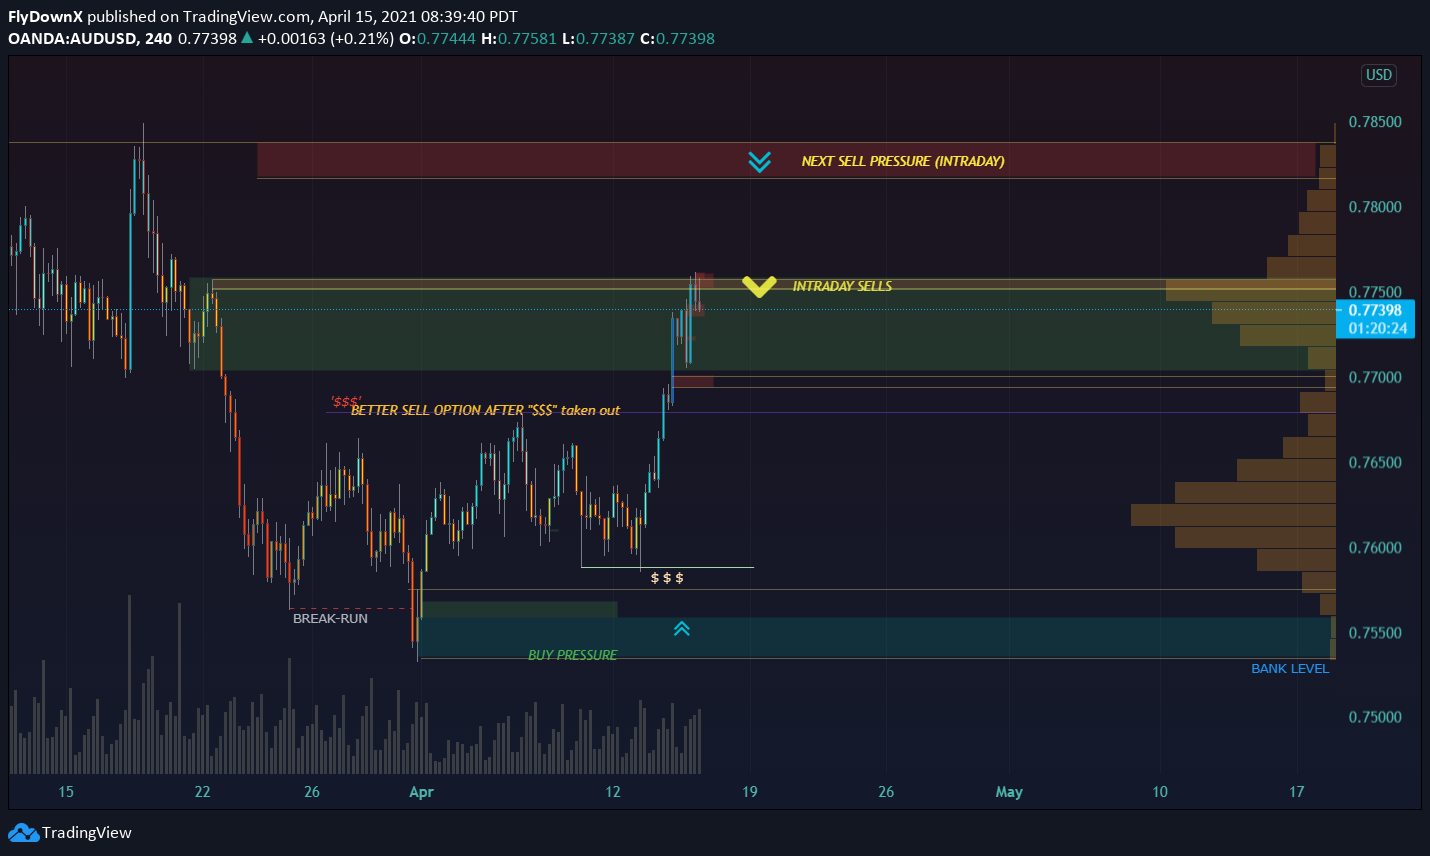Click the TradingView cloud logo icon
1430x856 pixels.
coord(23,832)
